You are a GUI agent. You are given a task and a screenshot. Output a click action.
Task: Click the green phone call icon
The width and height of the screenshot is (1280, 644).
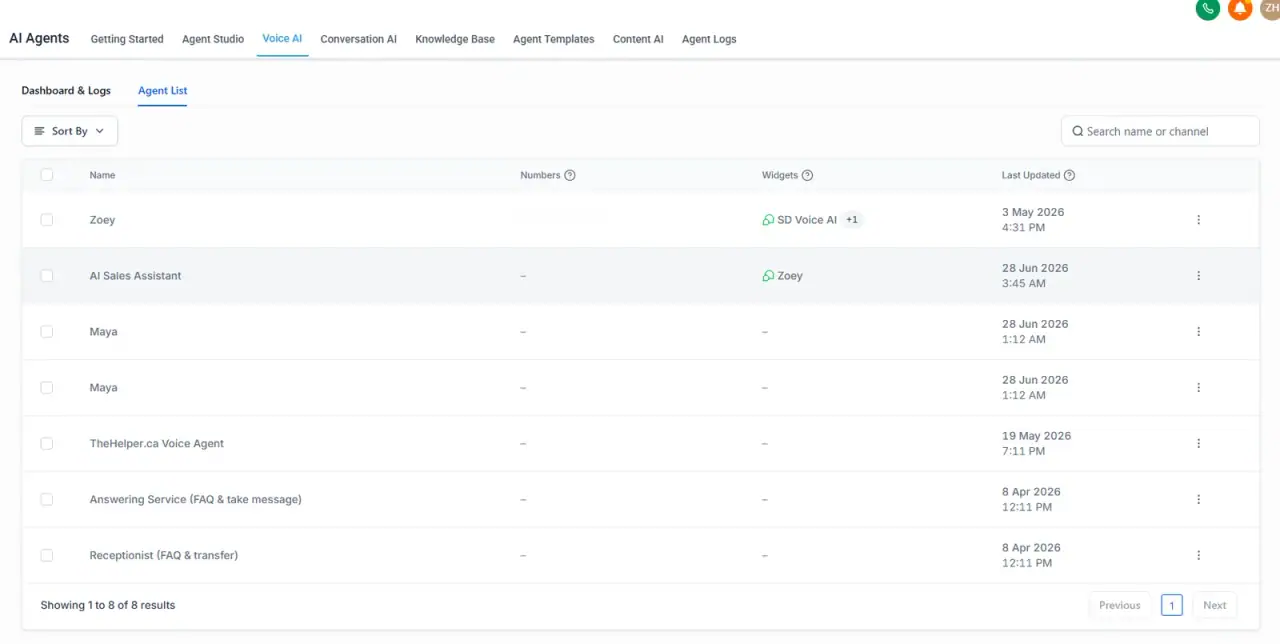pyautogui.click(x=1207, y=8)
